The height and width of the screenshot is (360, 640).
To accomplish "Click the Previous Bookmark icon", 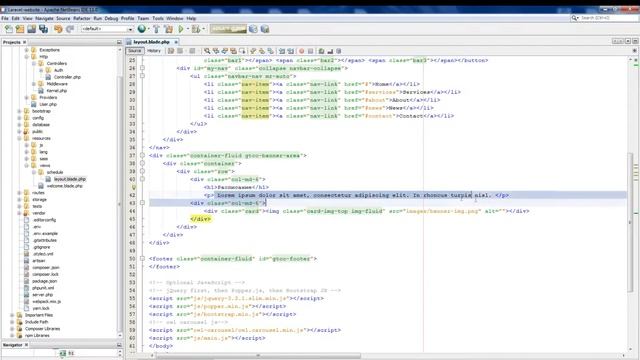I will click(x=253, y=51).
